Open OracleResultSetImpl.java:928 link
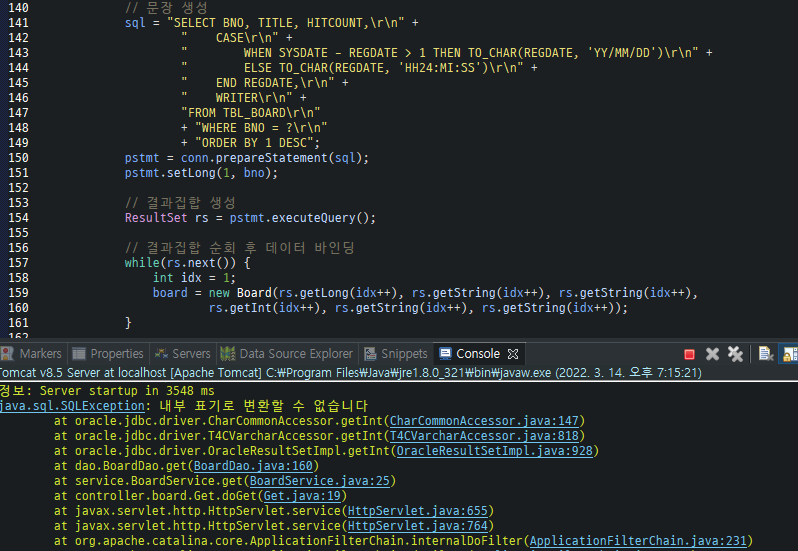 (495, 451)
